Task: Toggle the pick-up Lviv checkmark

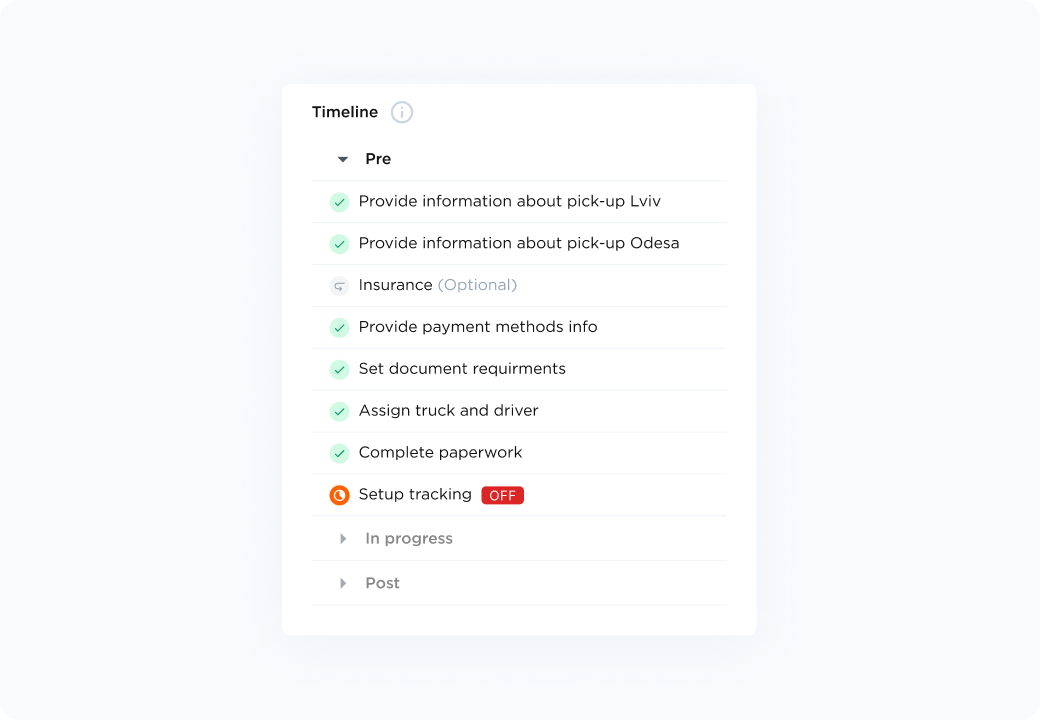Action: click(339, 202)
